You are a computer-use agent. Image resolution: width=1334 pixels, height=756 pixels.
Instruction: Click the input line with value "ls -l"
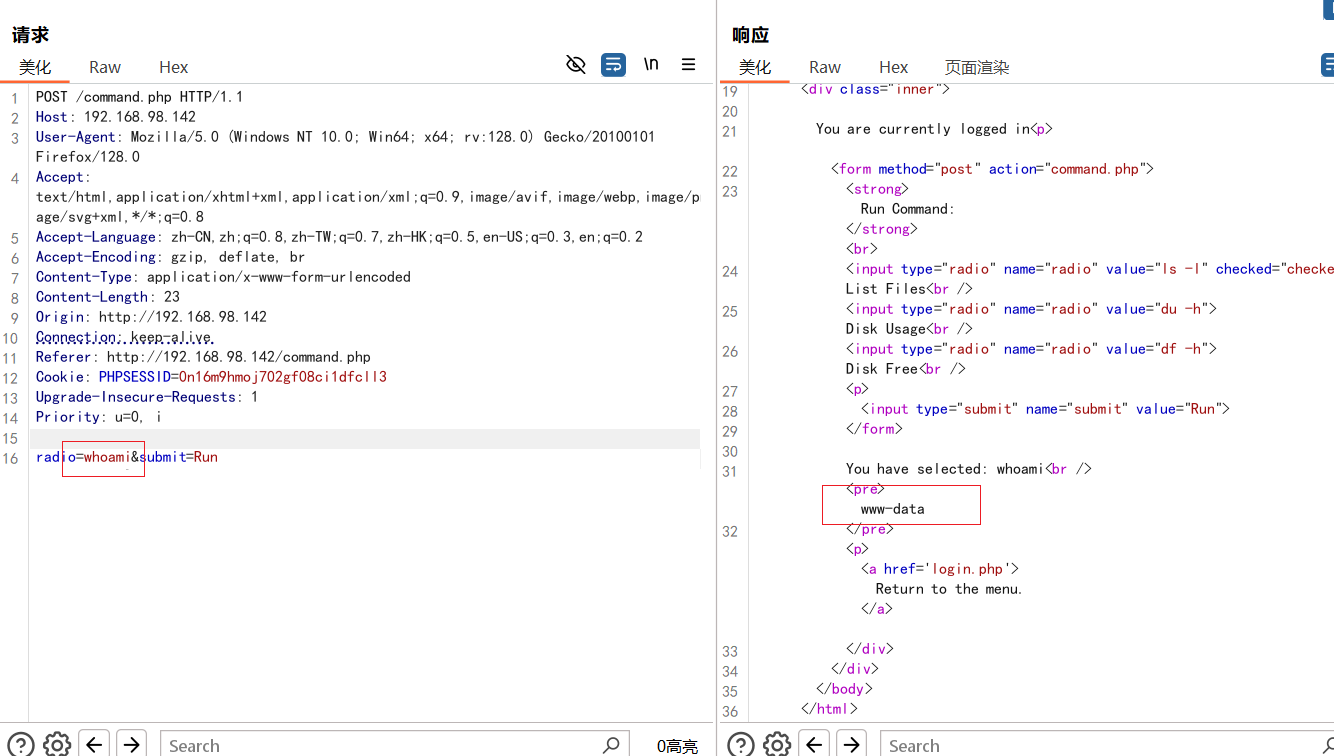pos(1089,269)
